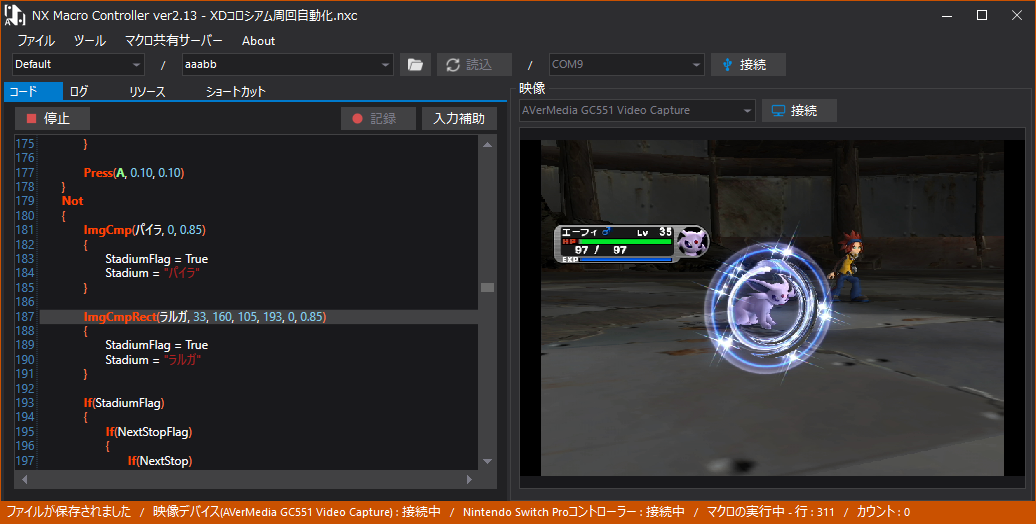The height and width of the screenshot is (524, 1036).
Task: Click Stadium = "ラルガ" line
Action: [153, 359]
